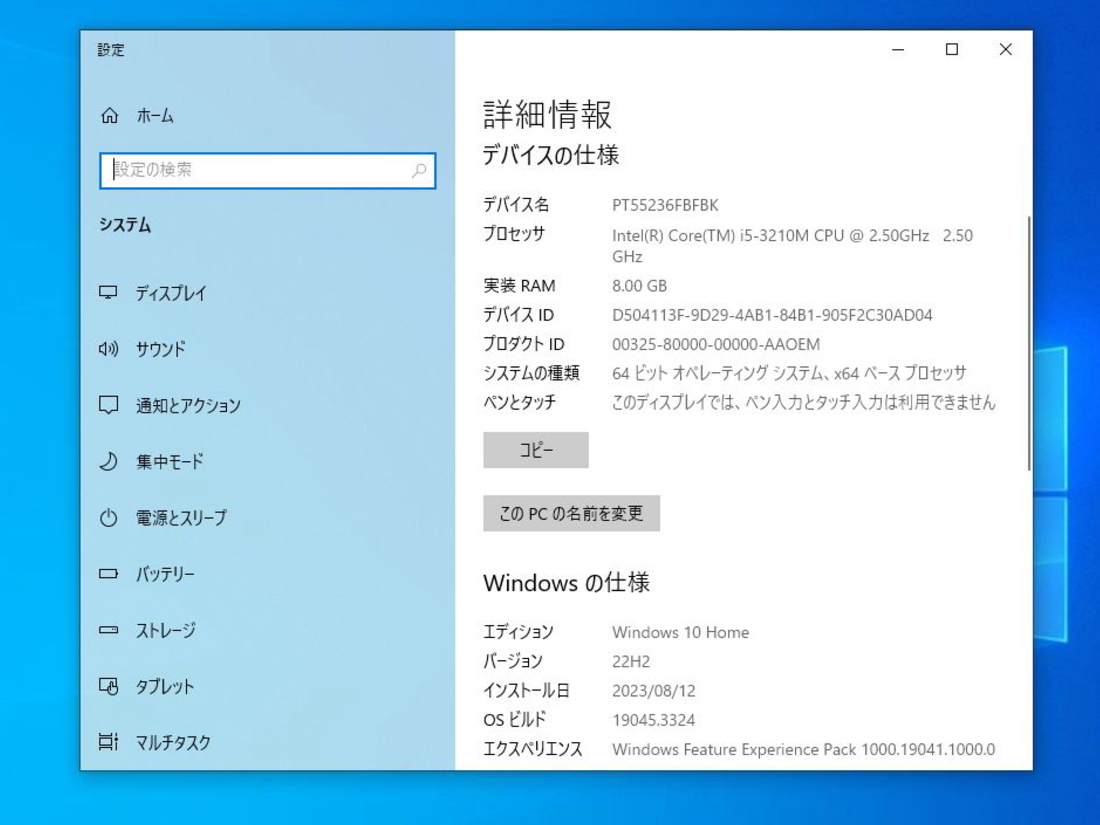Click the notifications speech bubble icon

pyautogui.click(x=108, y=405)
